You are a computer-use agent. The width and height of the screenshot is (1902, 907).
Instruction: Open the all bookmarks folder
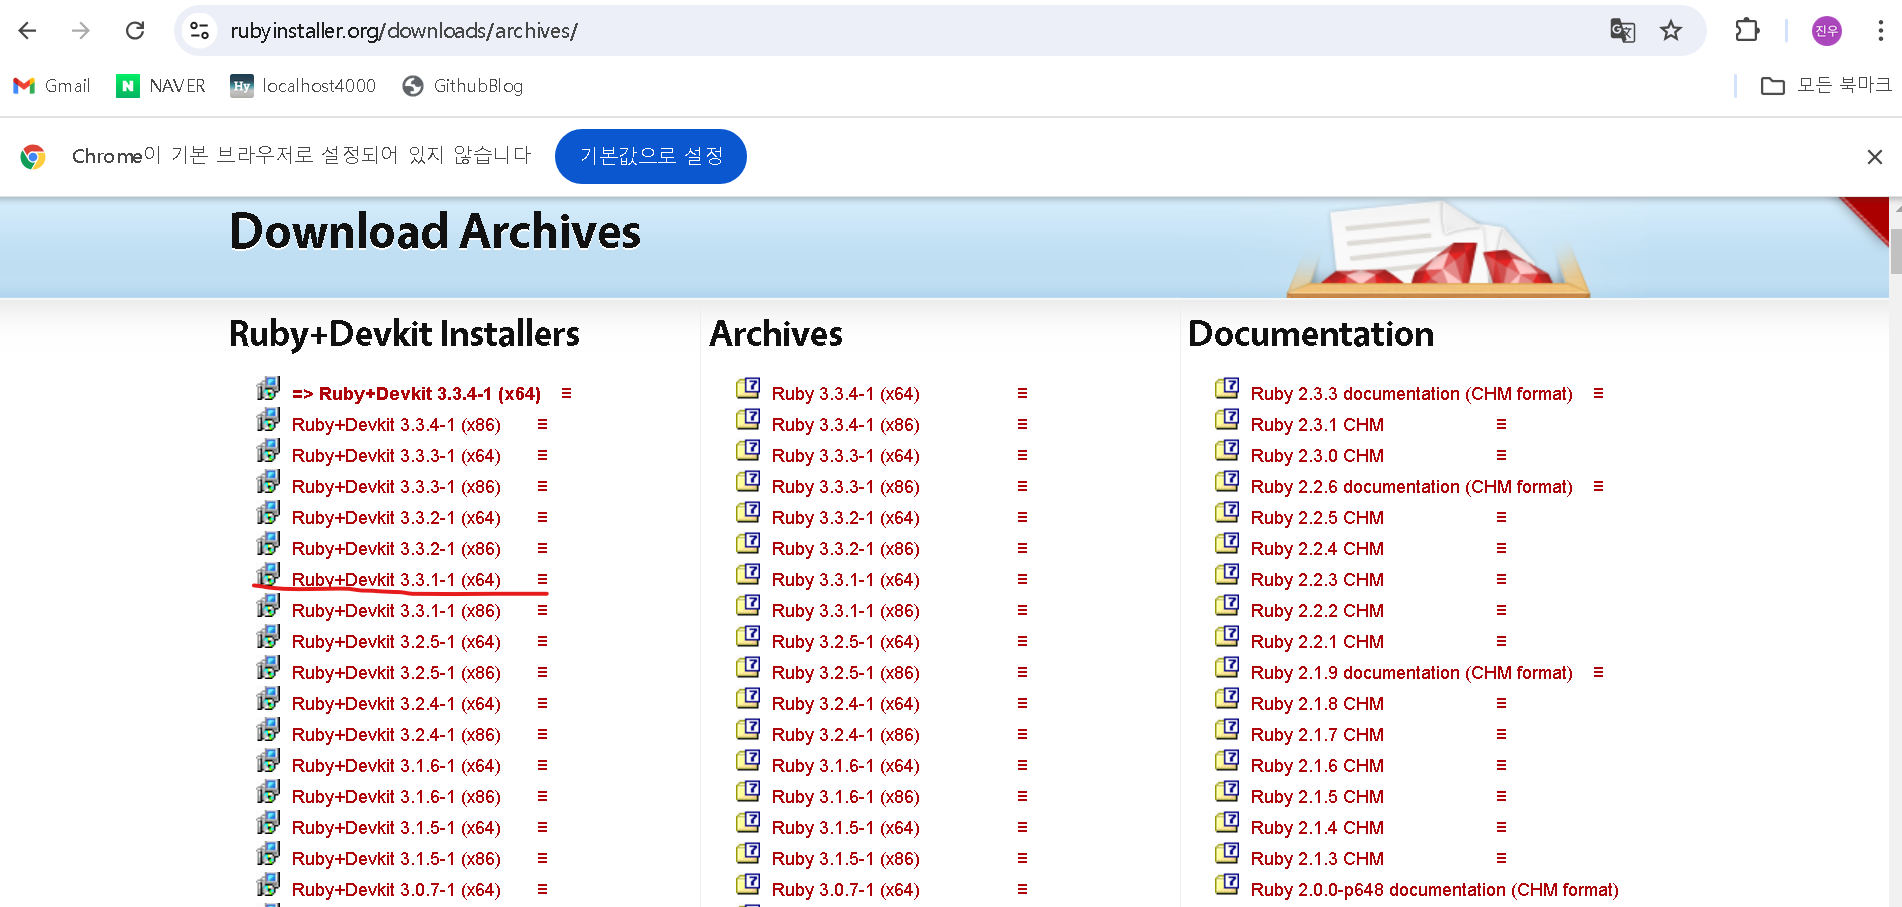pyautogui.click(x=1826, y=86)
